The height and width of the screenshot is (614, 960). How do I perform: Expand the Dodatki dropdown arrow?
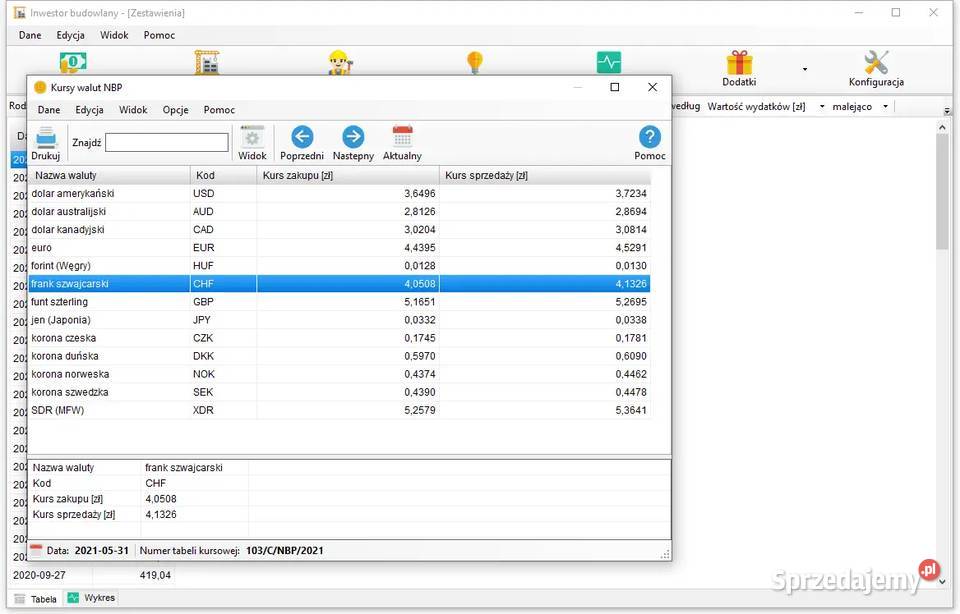click(x=805, y=70)
